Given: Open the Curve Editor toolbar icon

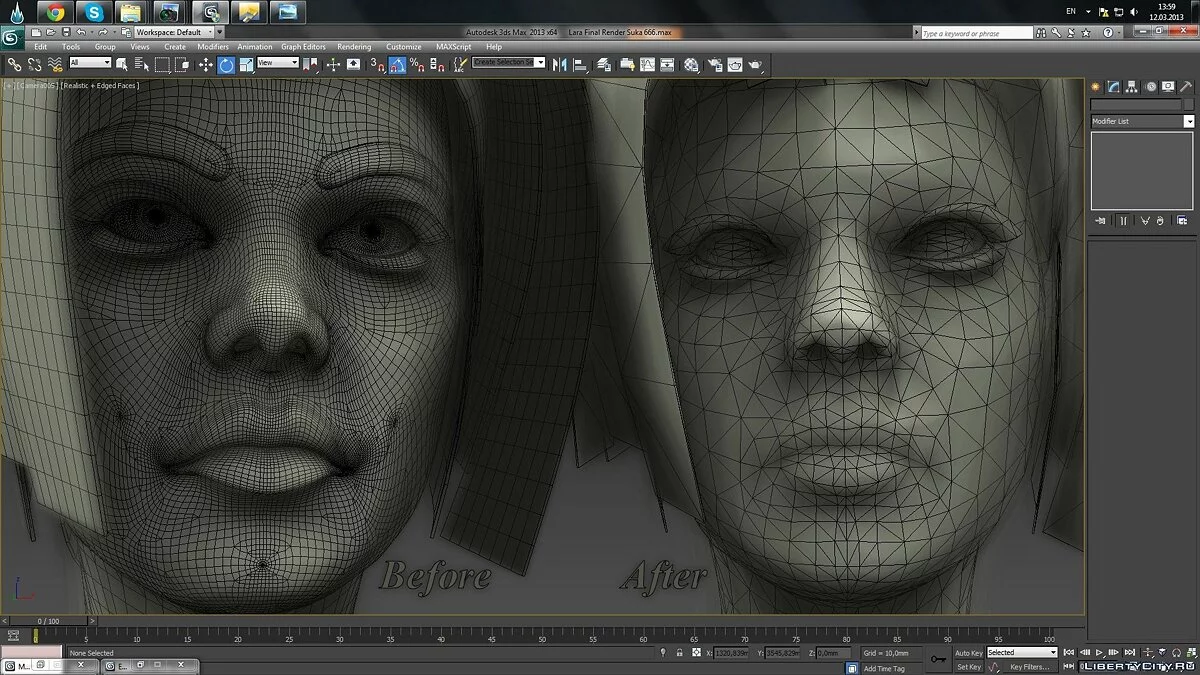Looking at the screenshot, I should tap(647, 64).
